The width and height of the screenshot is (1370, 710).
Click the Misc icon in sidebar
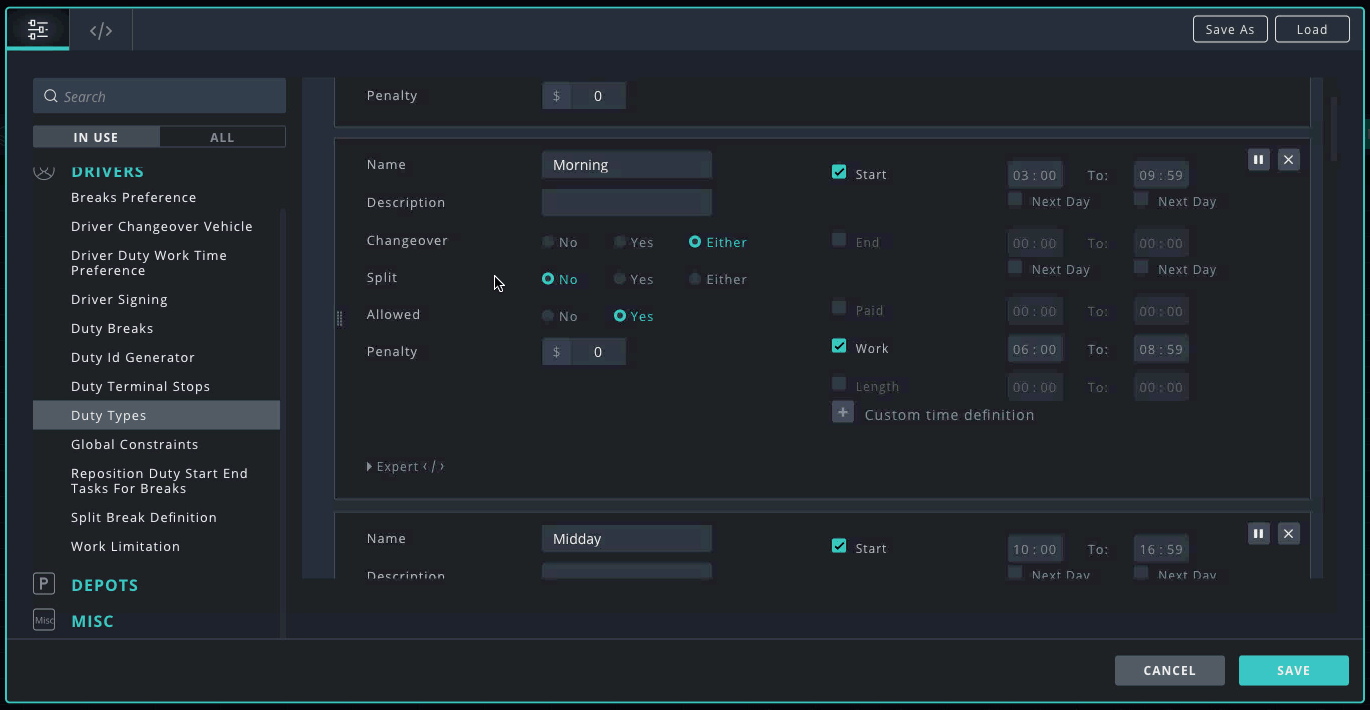44,620
